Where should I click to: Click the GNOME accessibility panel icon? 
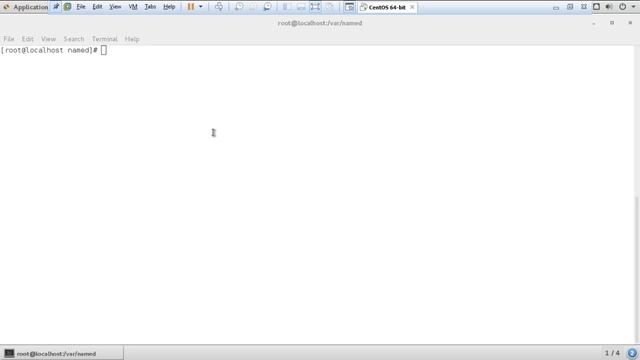point(596,7)
